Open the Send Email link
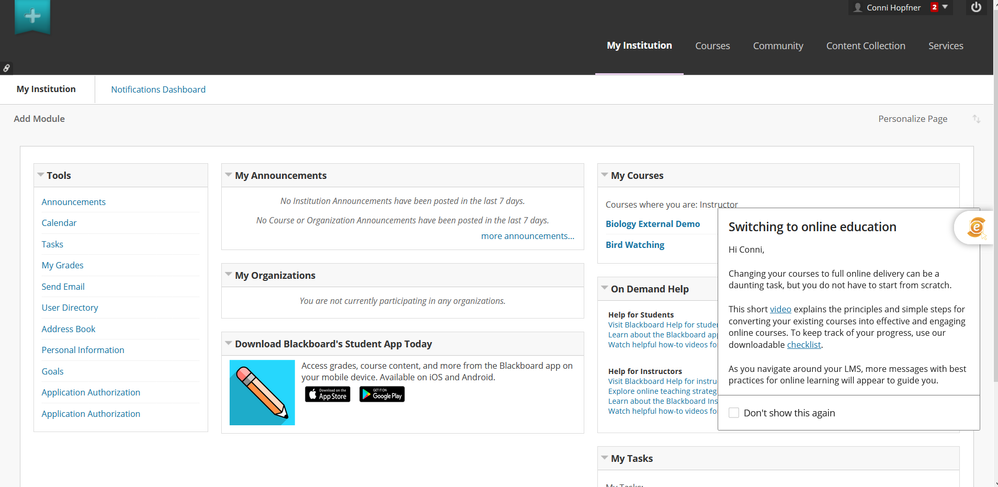Image resolution: width=998 pixels, height=487 pixels. (63, 286)
